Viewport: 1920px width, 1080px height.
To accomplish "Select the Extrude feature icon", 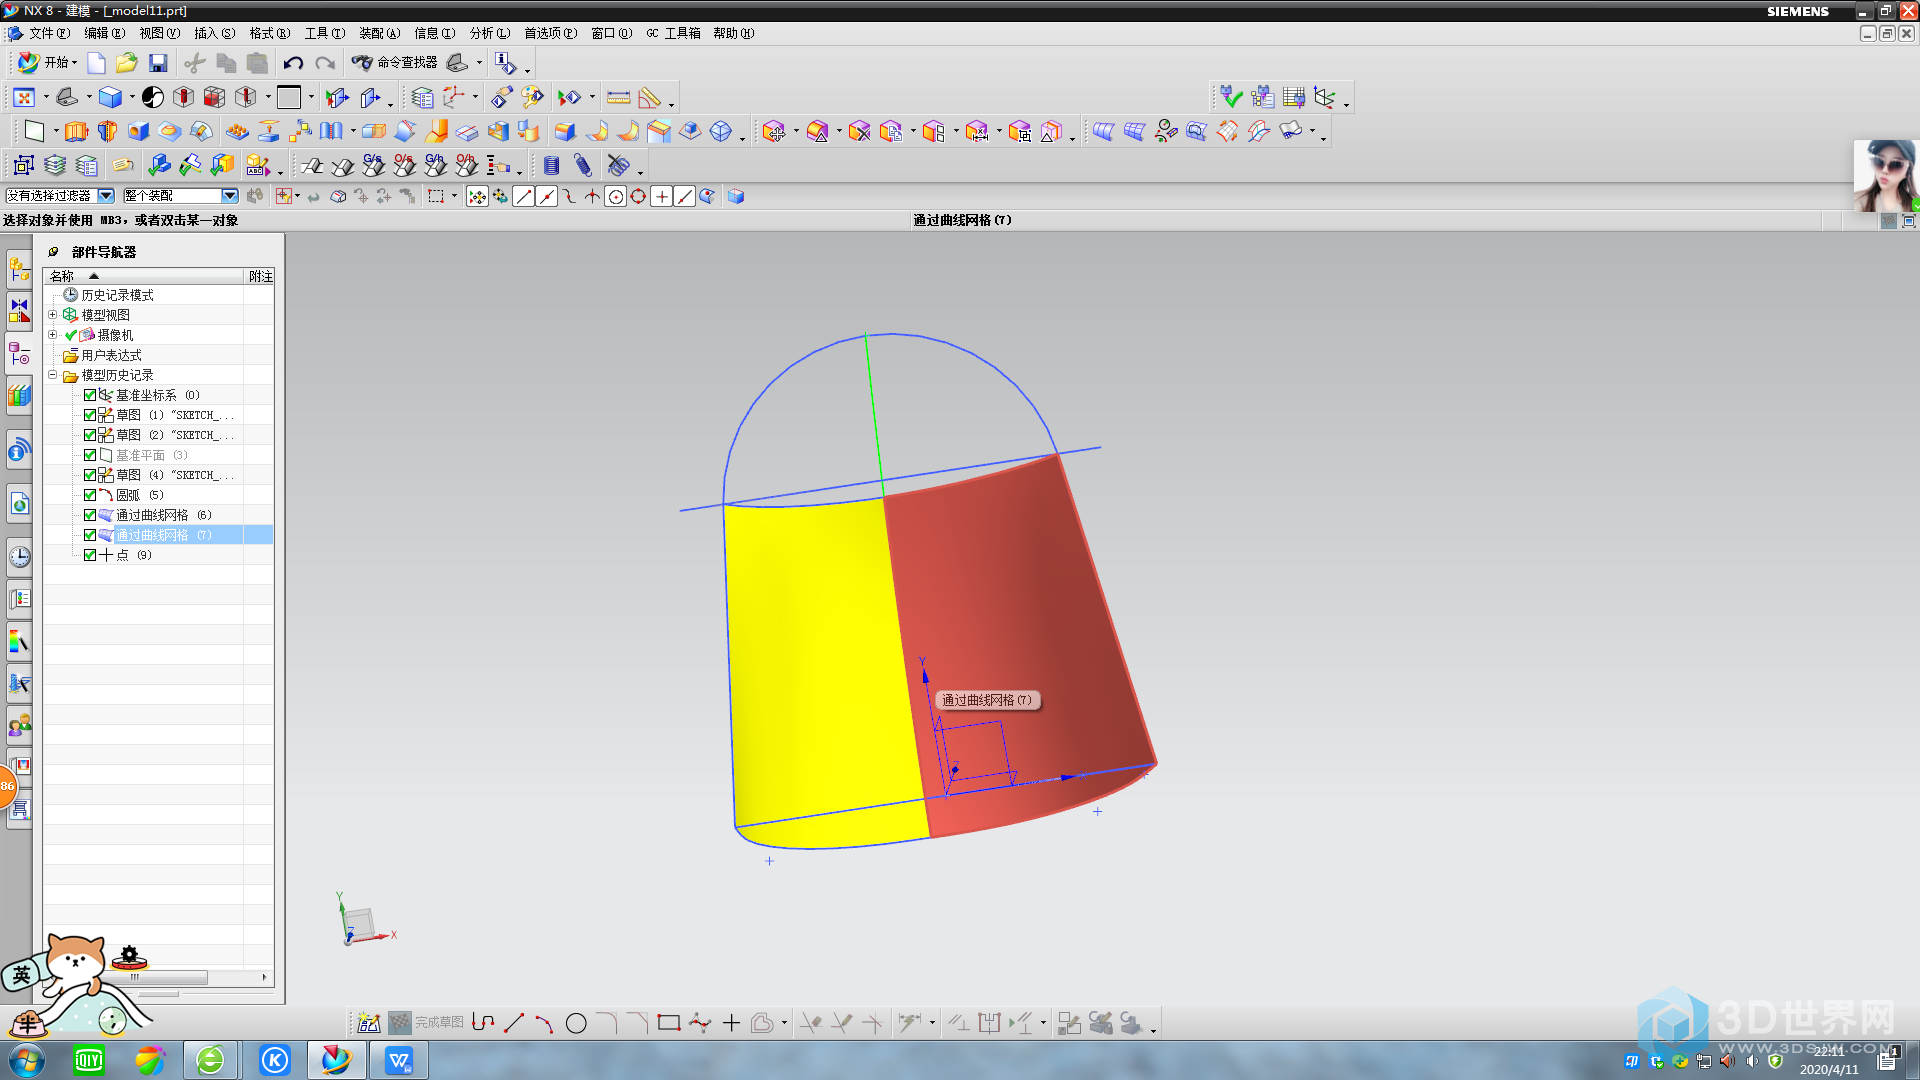I will [76, 131].
